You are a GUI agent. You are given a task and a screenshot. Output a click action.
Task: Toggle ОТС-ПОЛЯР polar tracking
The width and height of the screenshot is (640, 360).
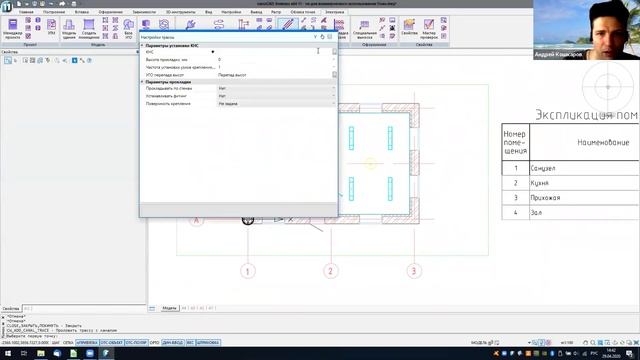tap(136, 343)
